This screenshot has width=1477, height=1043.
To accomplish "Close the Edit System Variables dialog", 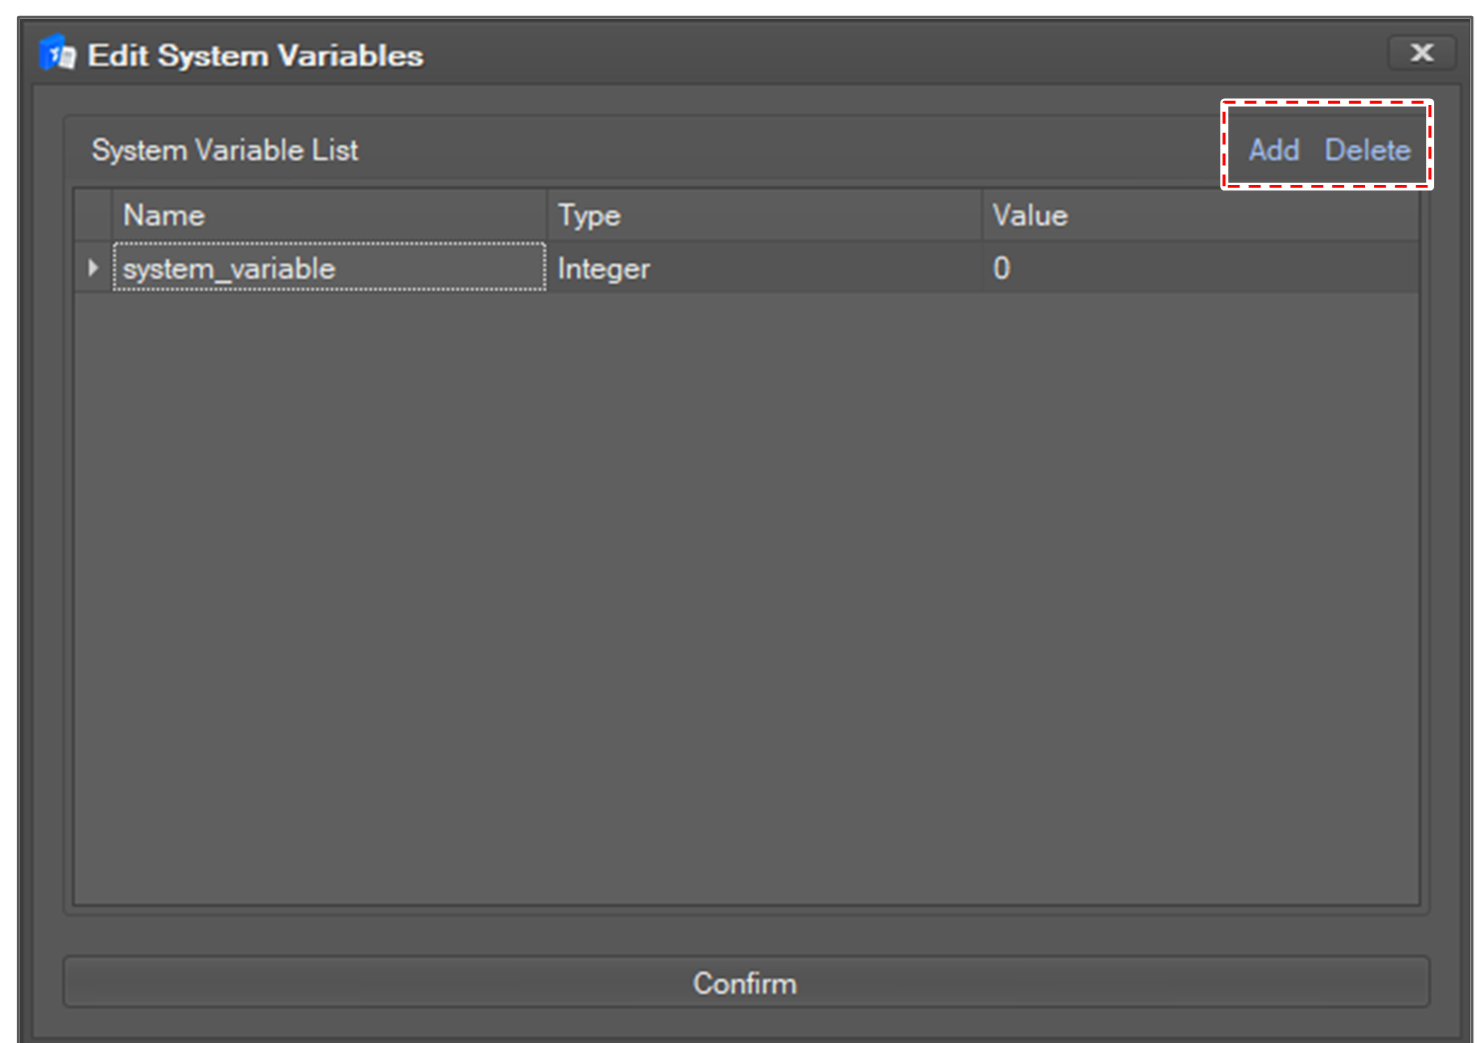I will tap(1421, 53).
